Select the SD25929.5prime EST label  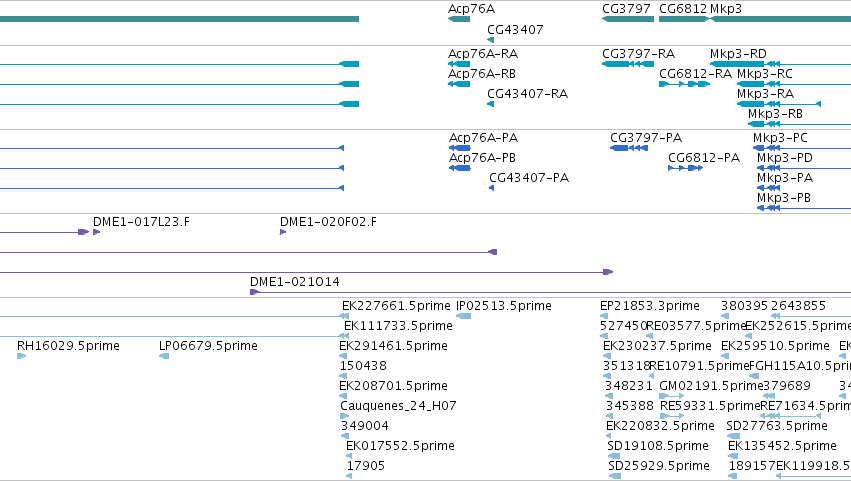(658, 466)
